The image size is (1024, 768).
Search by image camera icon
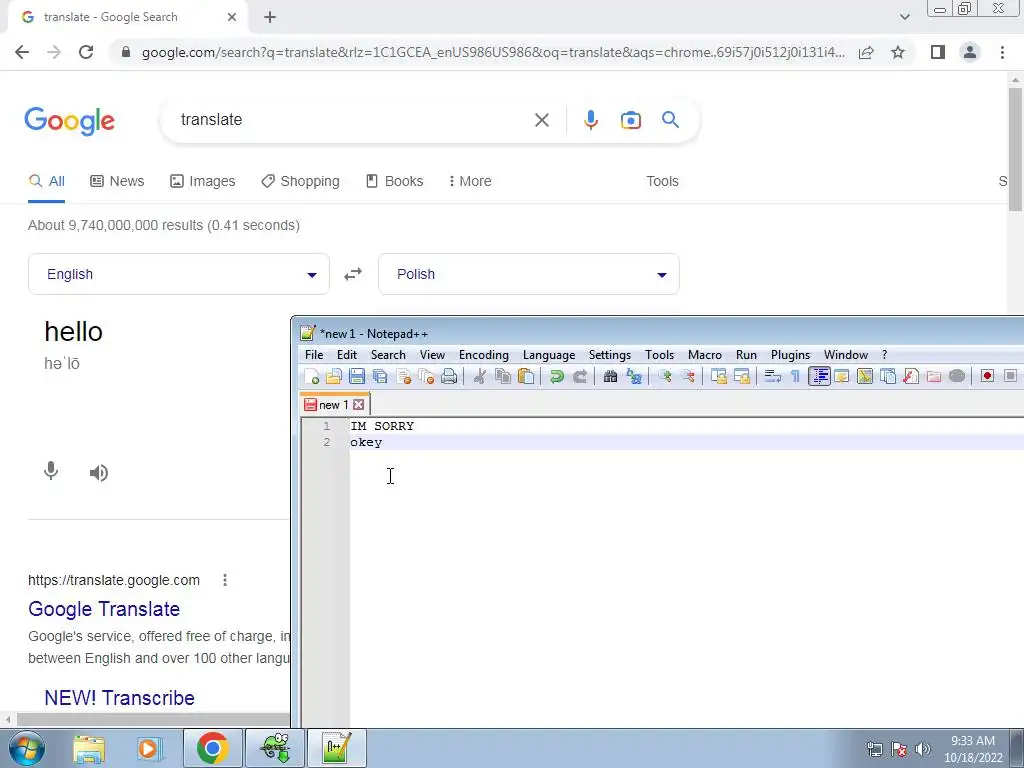[630, 120]
